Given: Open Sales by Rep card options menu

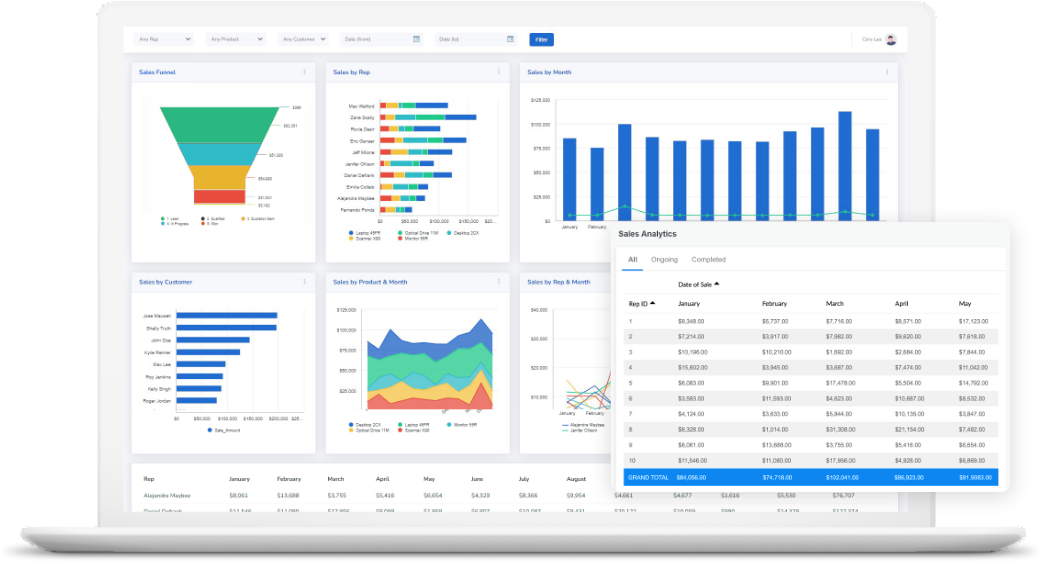Looking at the screenshot, I should [x=499, y=72].
